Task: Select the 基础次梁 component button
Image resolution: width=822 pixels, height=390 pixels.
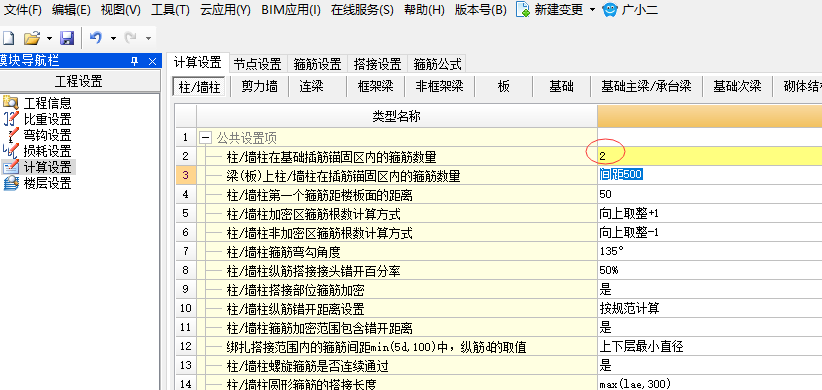Action: 737,86
